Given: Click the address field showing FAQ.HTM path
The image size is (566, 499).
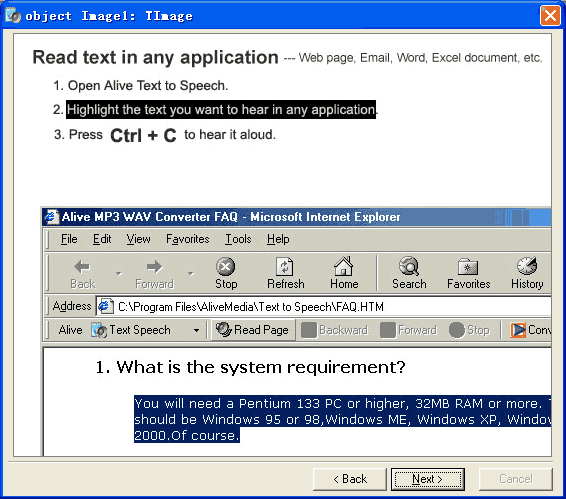Looking at the screenshot, I should tap(323, 307).
